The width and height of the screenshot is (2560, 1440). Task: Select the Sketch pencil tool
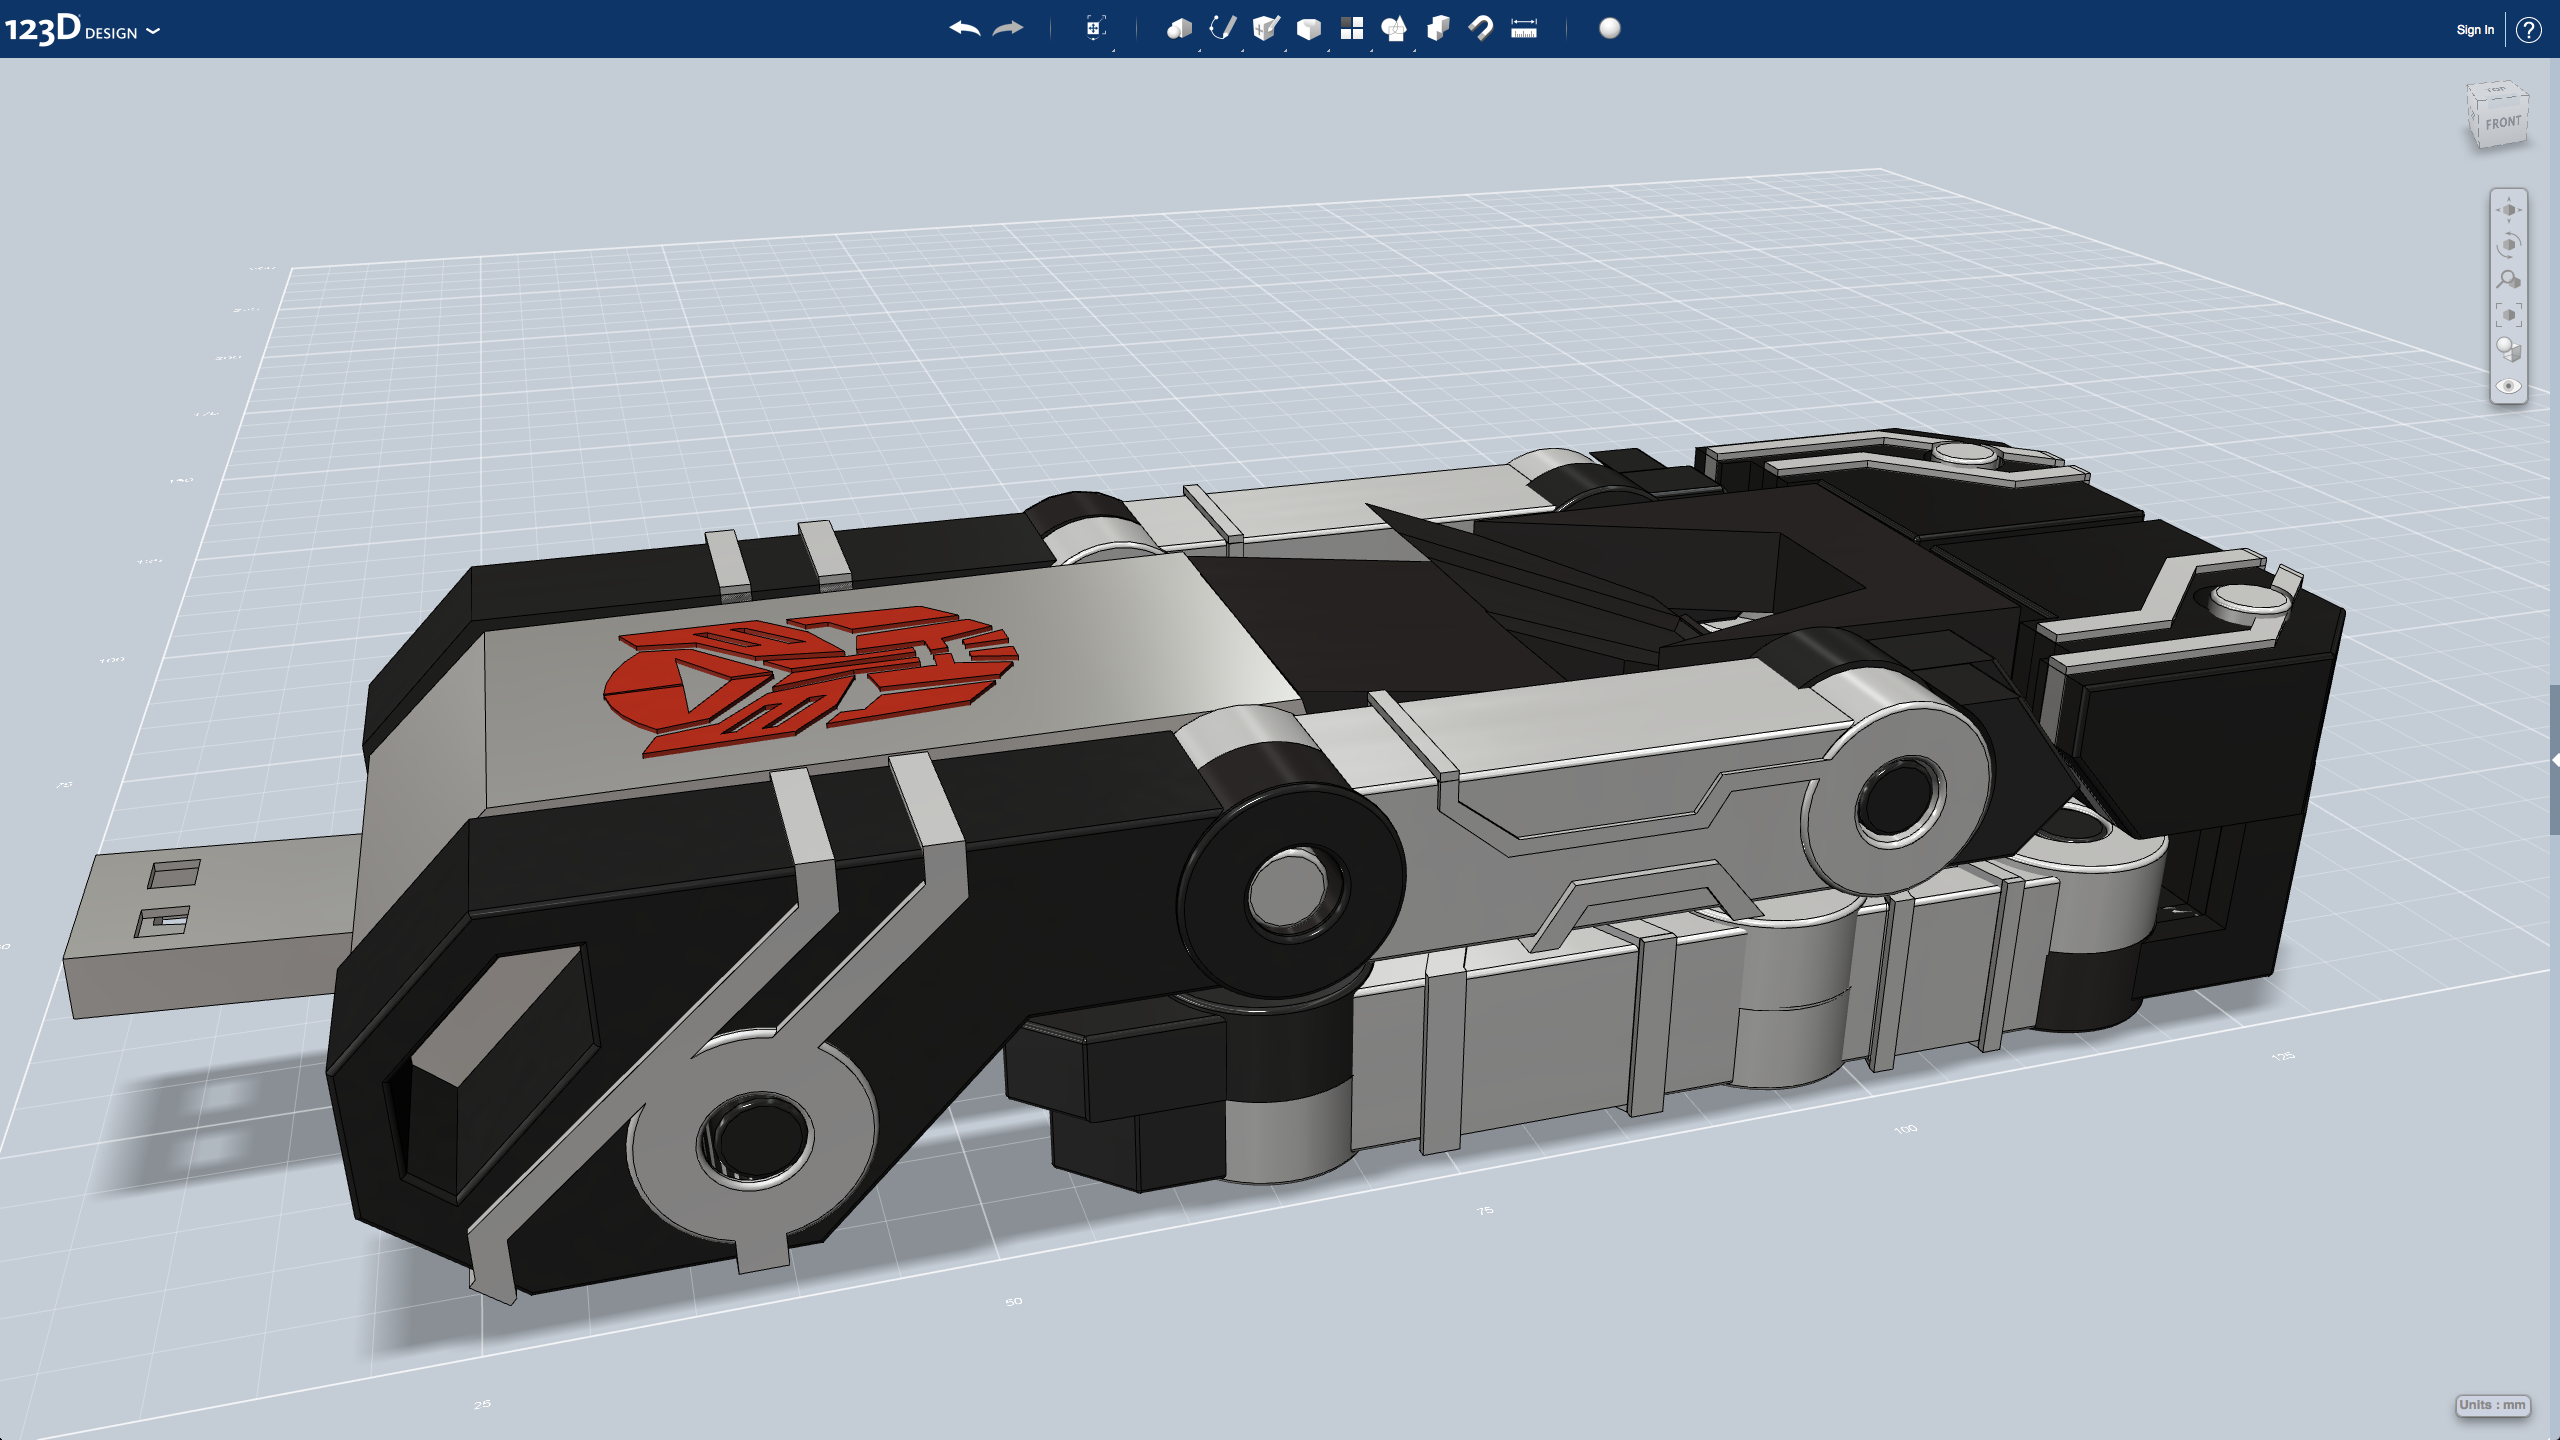[1222, 29]
